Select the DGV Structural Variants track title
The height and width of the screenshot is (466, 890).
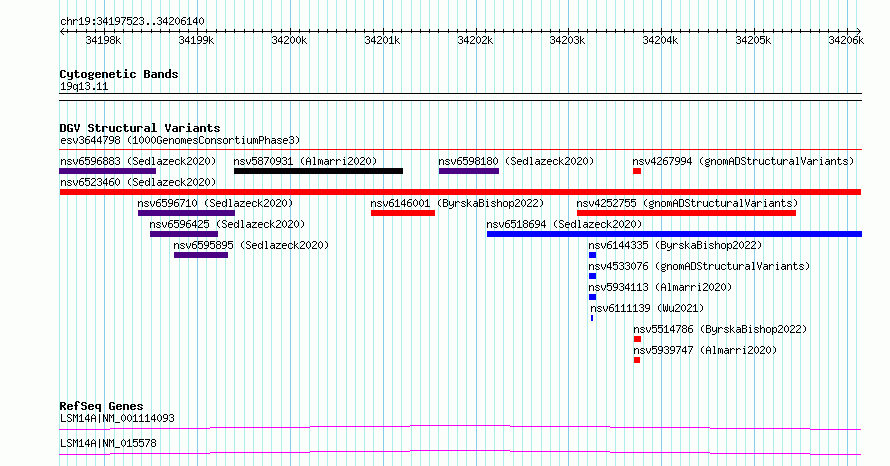(140, 128)
